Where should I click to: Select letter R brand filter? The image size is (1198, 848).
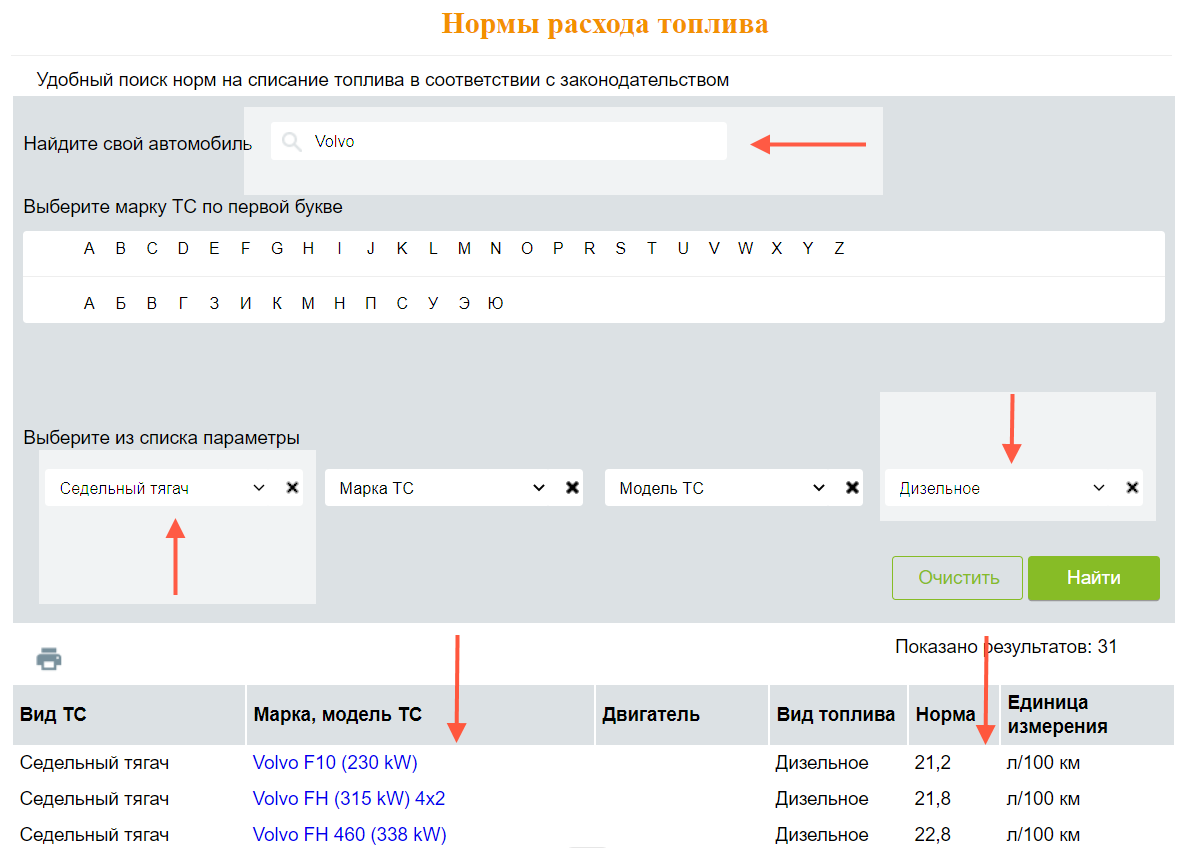[x=589, y=248]
